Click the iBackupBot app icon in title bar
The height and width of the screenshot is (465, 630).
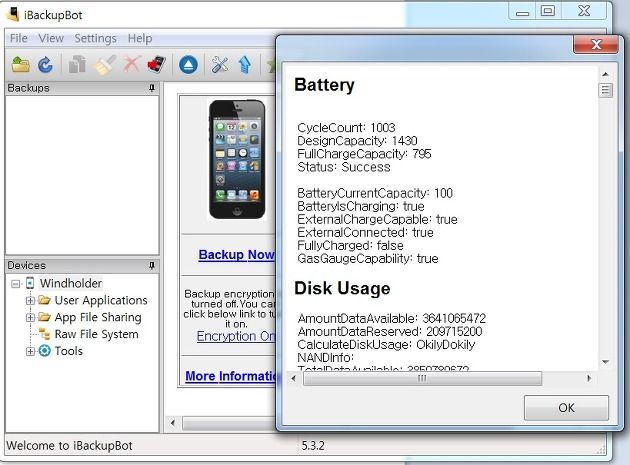click(x=13, y=14)
